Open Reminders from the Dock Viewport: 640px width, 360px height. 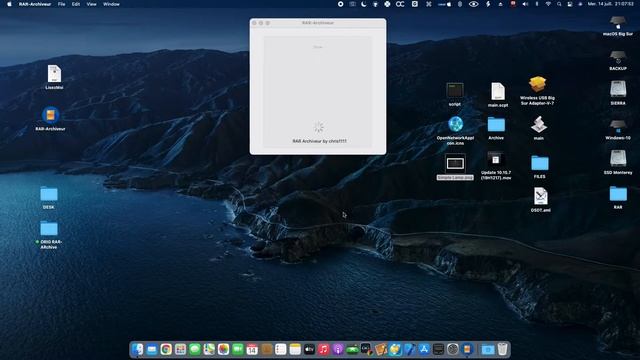[280, 349]
